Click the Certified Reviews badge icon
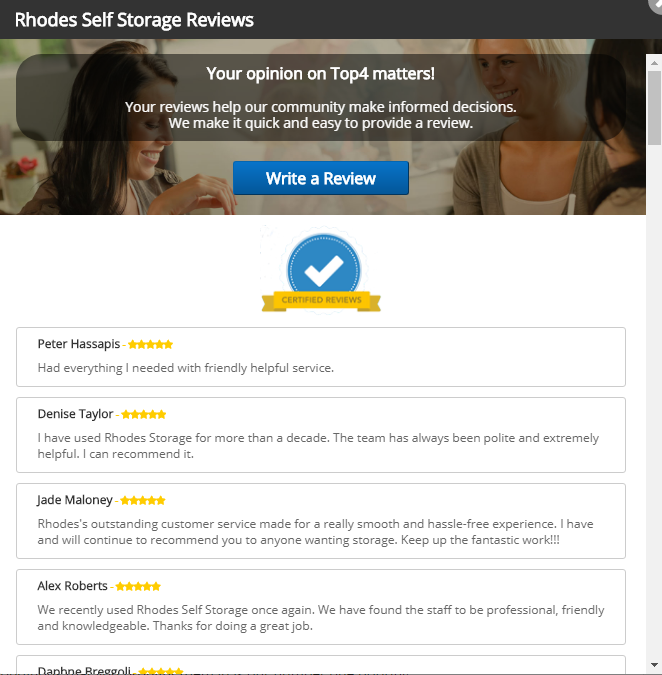The image size is (662, 675). coord(321,270)
